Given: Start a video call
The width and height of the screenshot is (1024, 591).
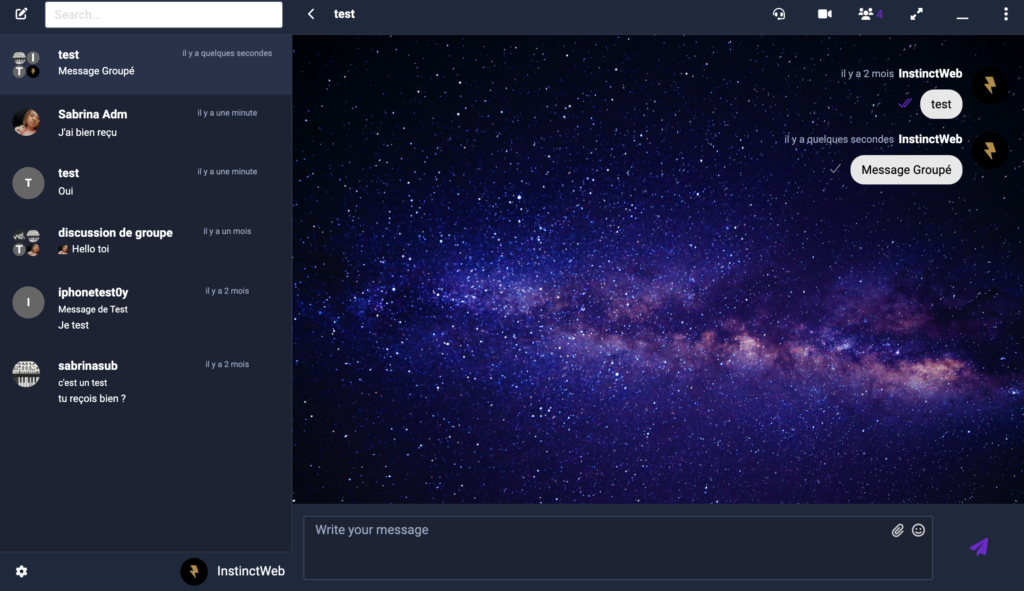Looking at the screenshot, I should pyautogui.click(x=824, y=14).
